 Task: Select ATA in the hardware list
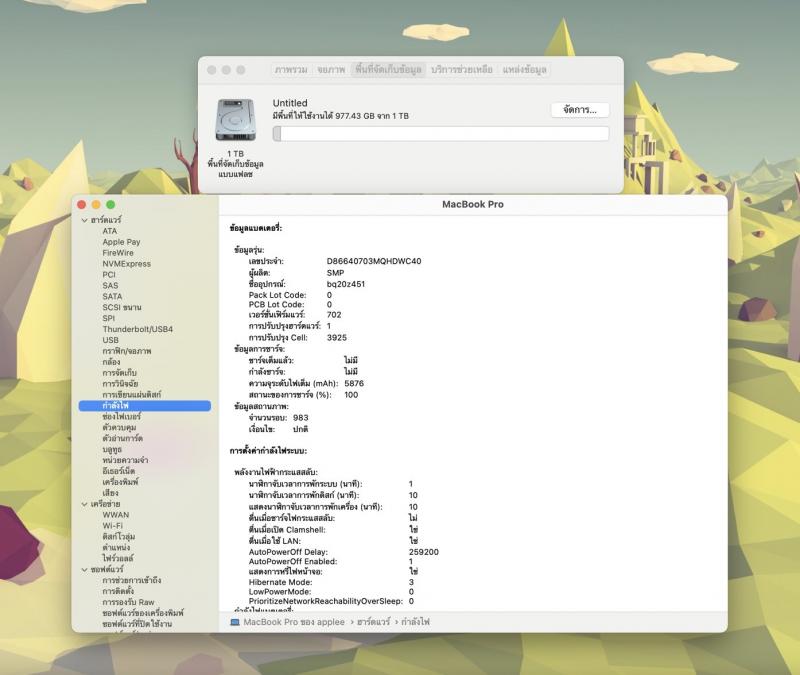click(x=110, y=231)
